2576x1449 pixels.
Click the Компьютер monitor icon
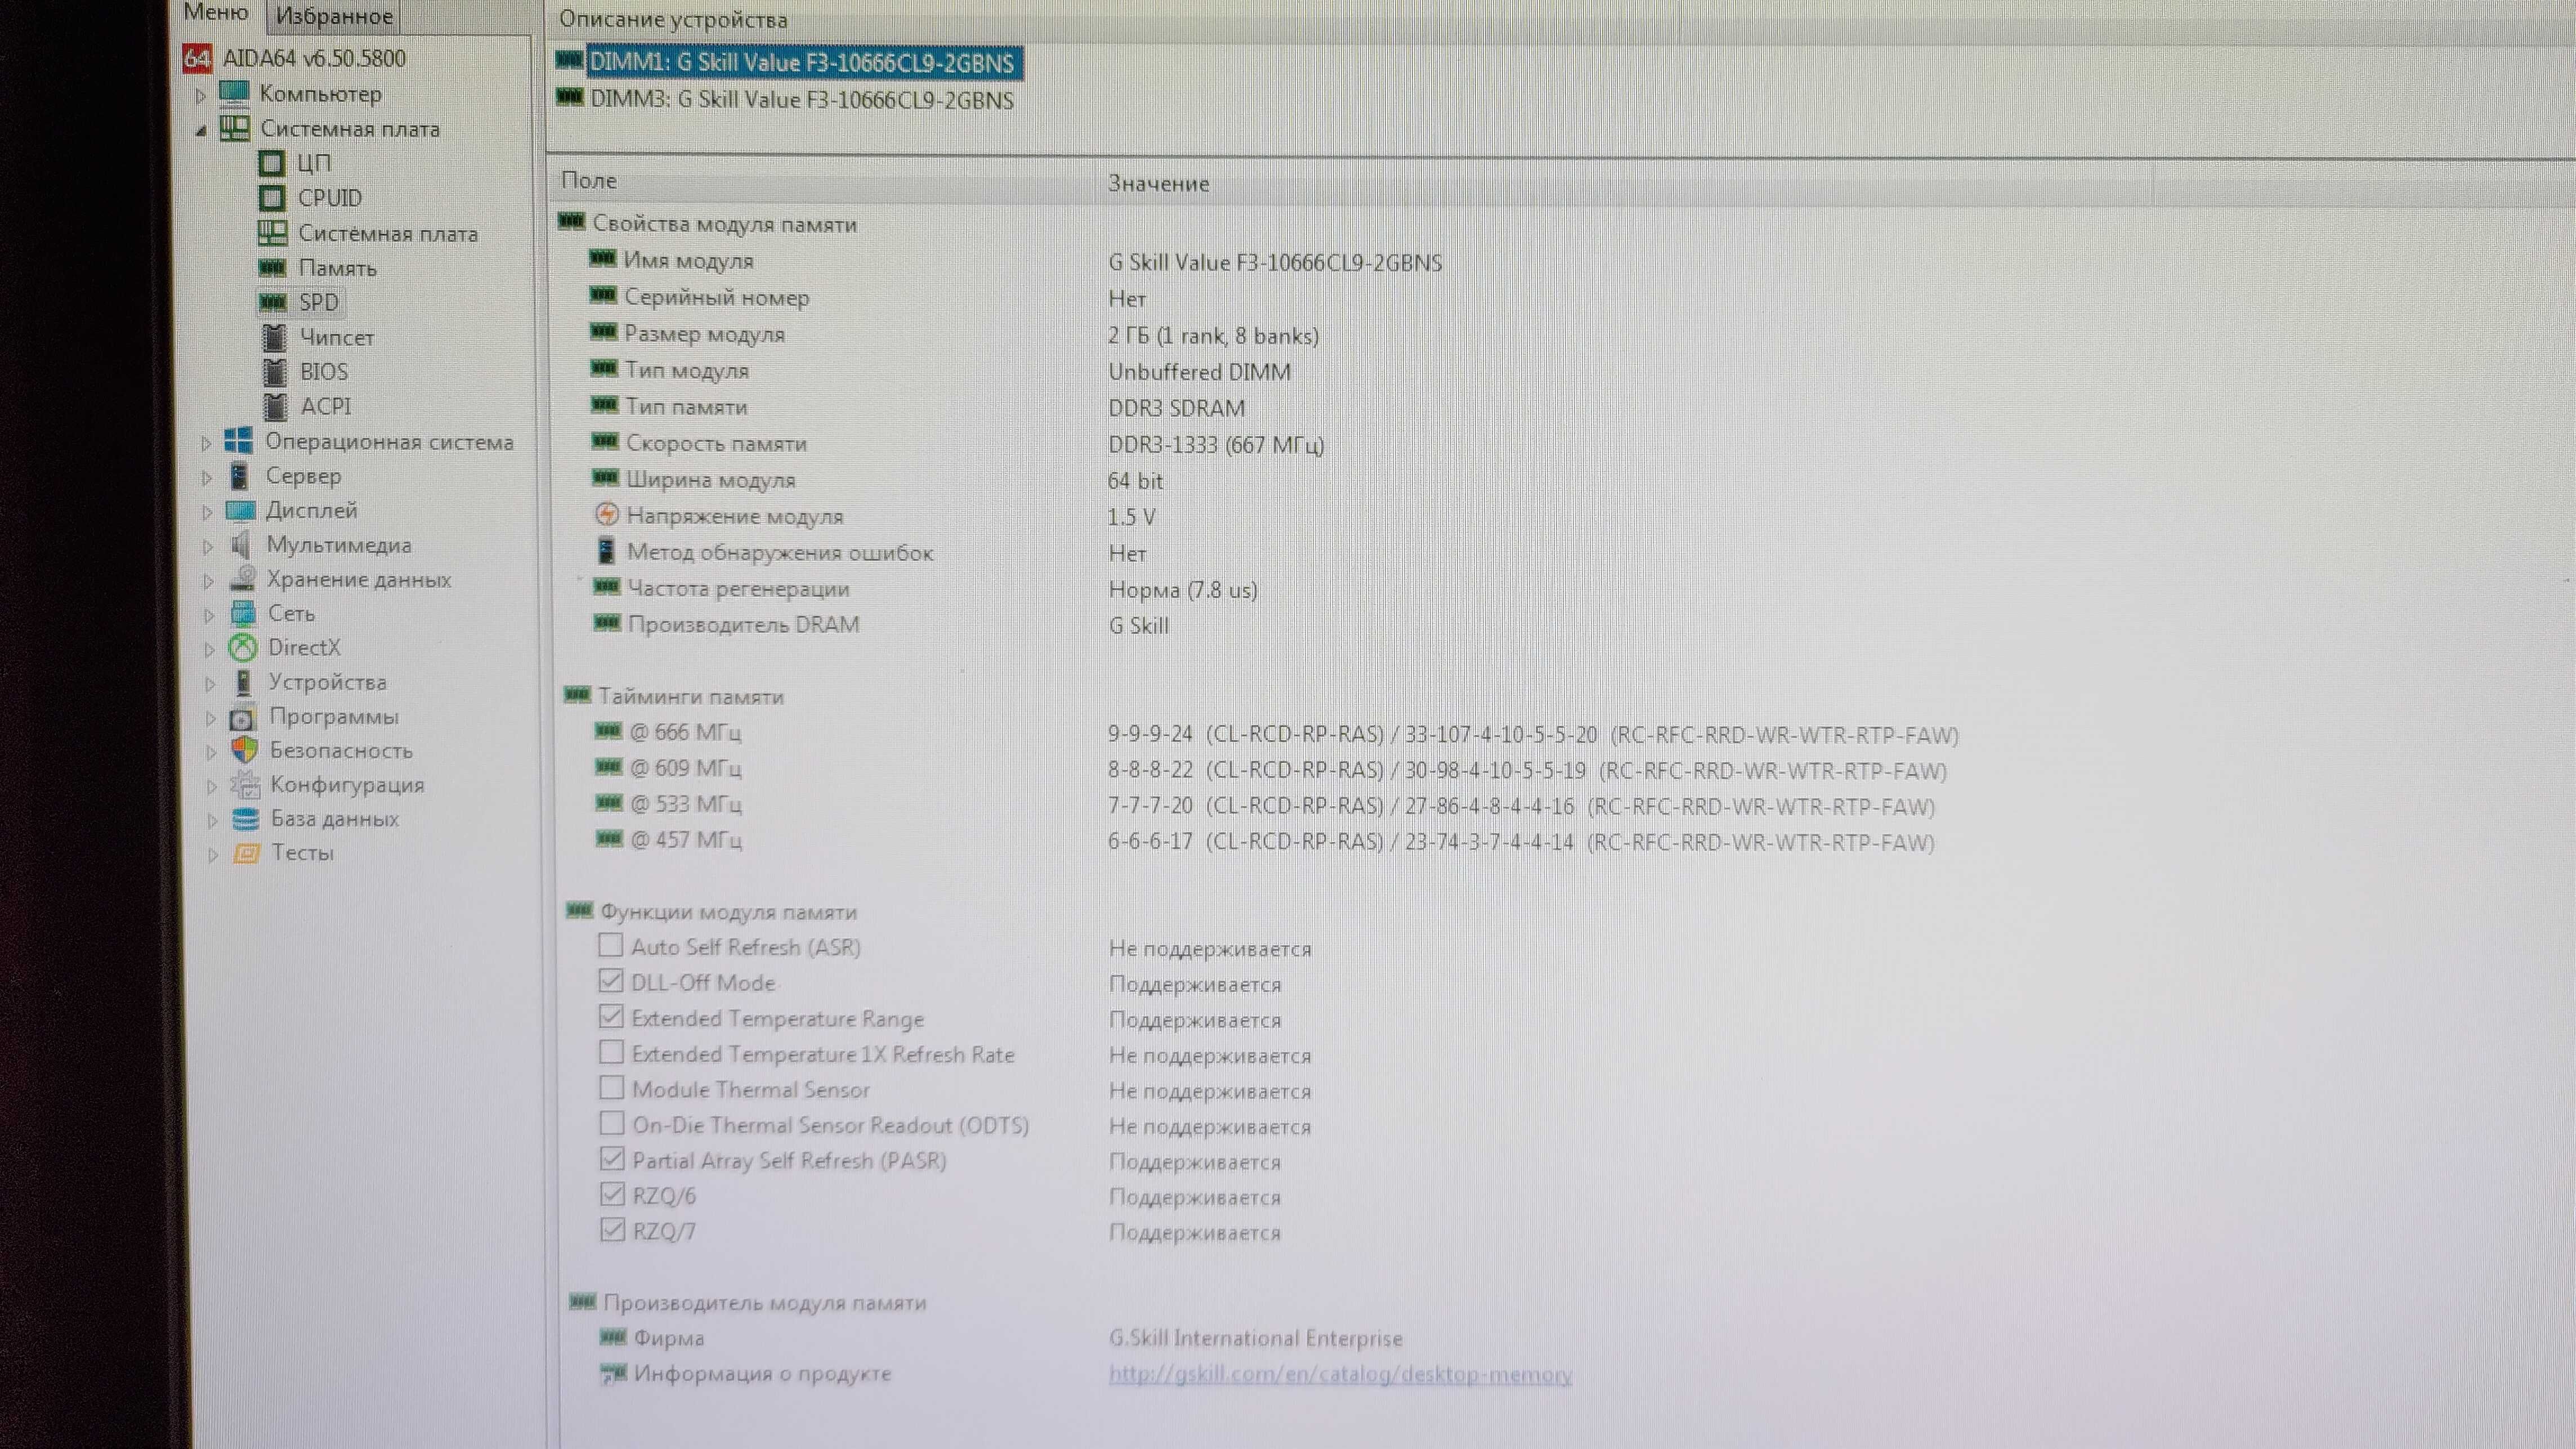point(235,94)
